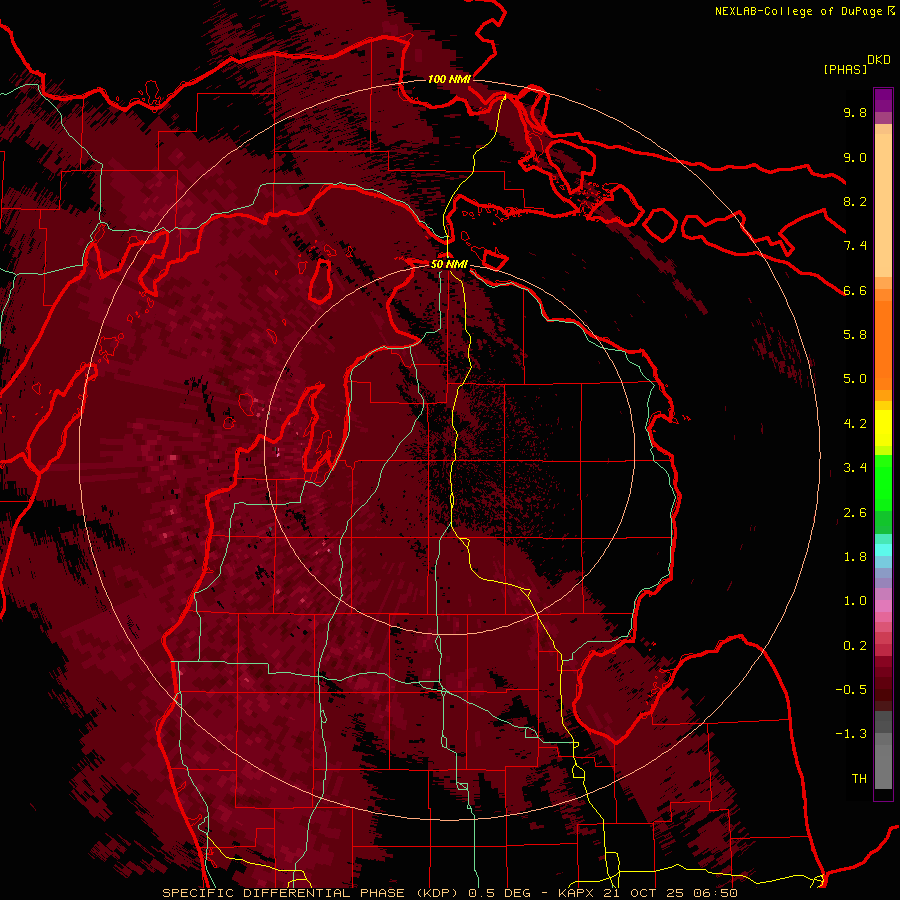
Task: Click the 9.8 legend value
Action: tap(855, 112)
